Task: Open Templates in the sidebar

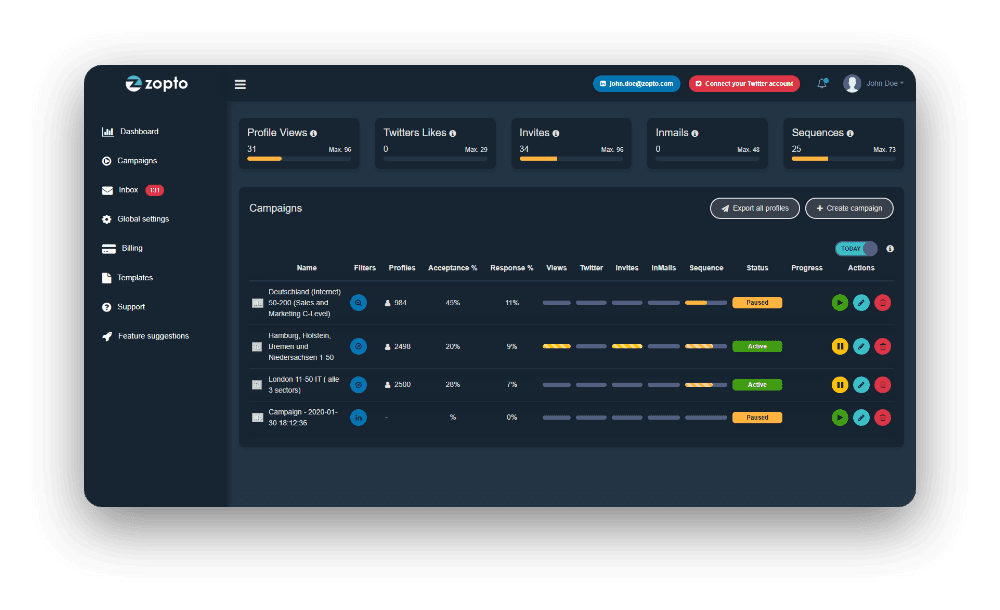Action: tap(127, 278)
